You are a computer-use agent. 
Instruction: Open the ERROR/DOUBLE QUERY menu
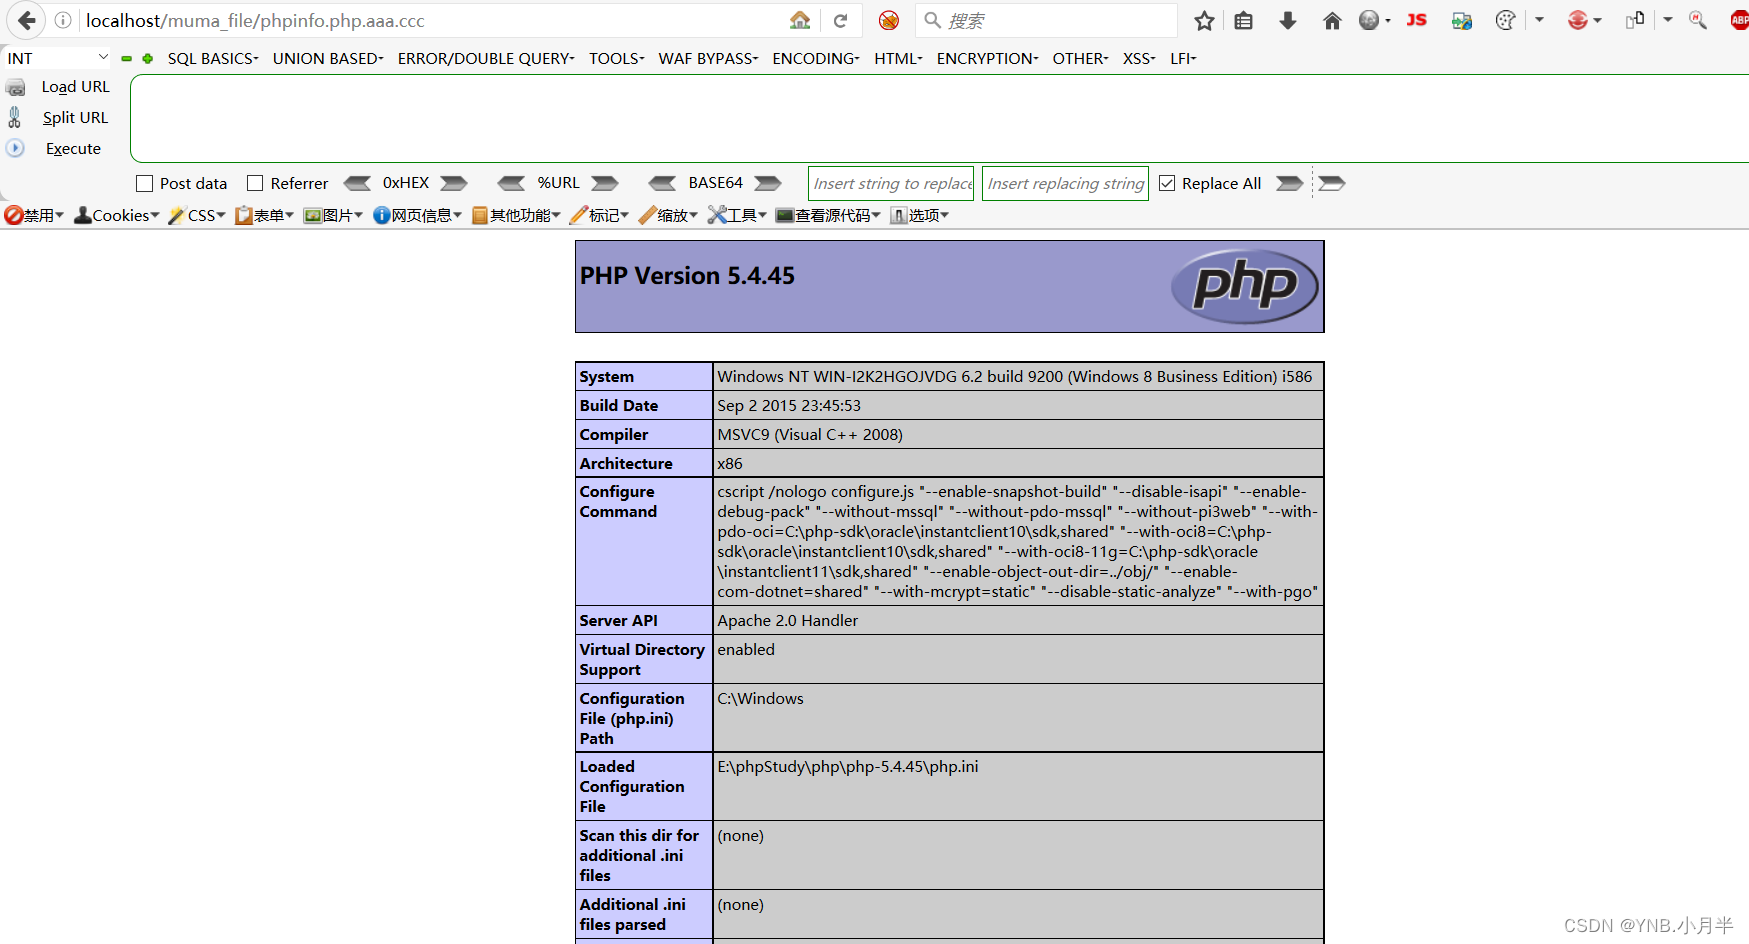coord(486,59)
